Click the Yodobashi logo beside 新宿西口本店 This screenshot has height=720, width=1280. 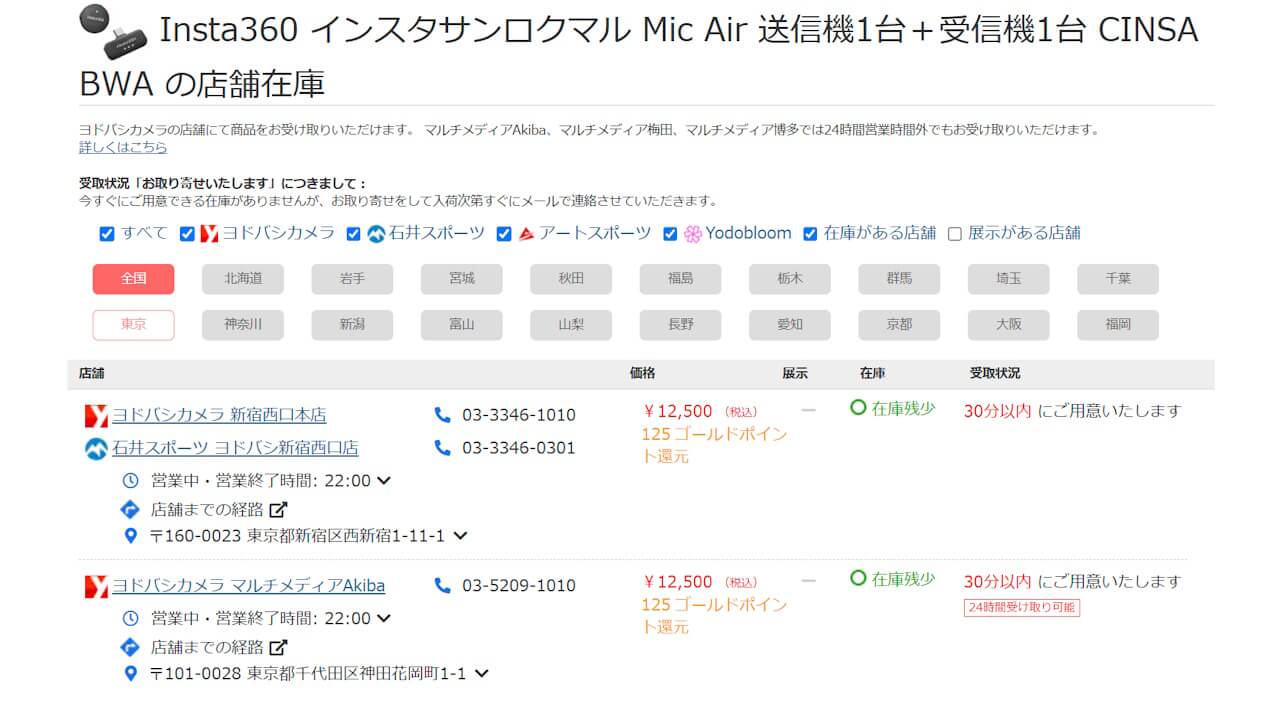coord(96,416)
